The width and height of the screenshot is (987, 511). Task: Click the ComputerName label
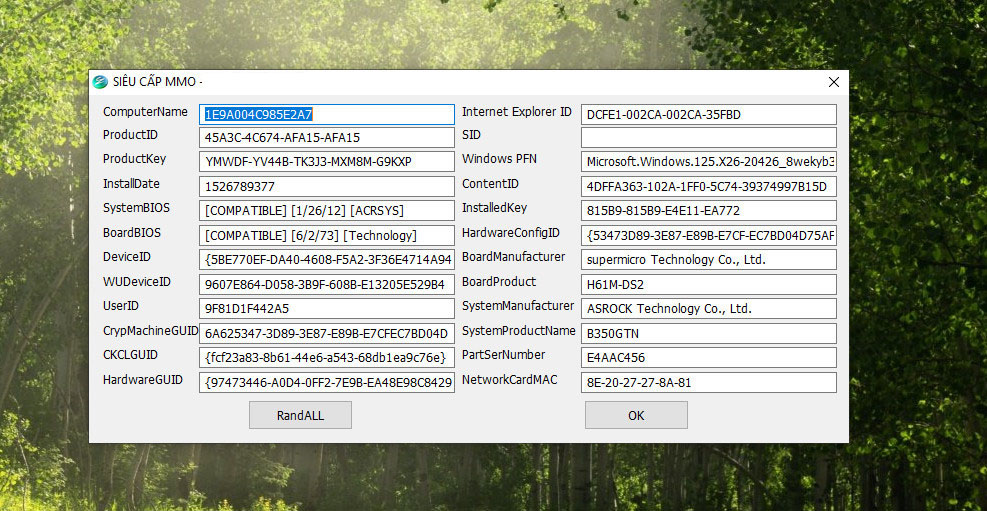(x=145, y=111)
